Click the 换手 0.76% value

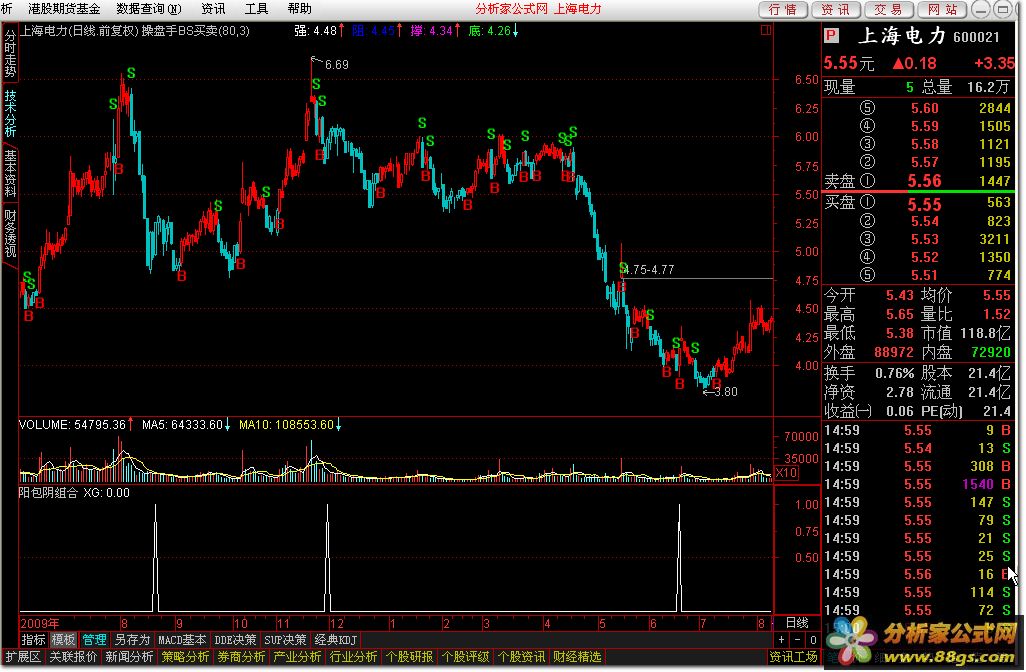pos(894,374)
